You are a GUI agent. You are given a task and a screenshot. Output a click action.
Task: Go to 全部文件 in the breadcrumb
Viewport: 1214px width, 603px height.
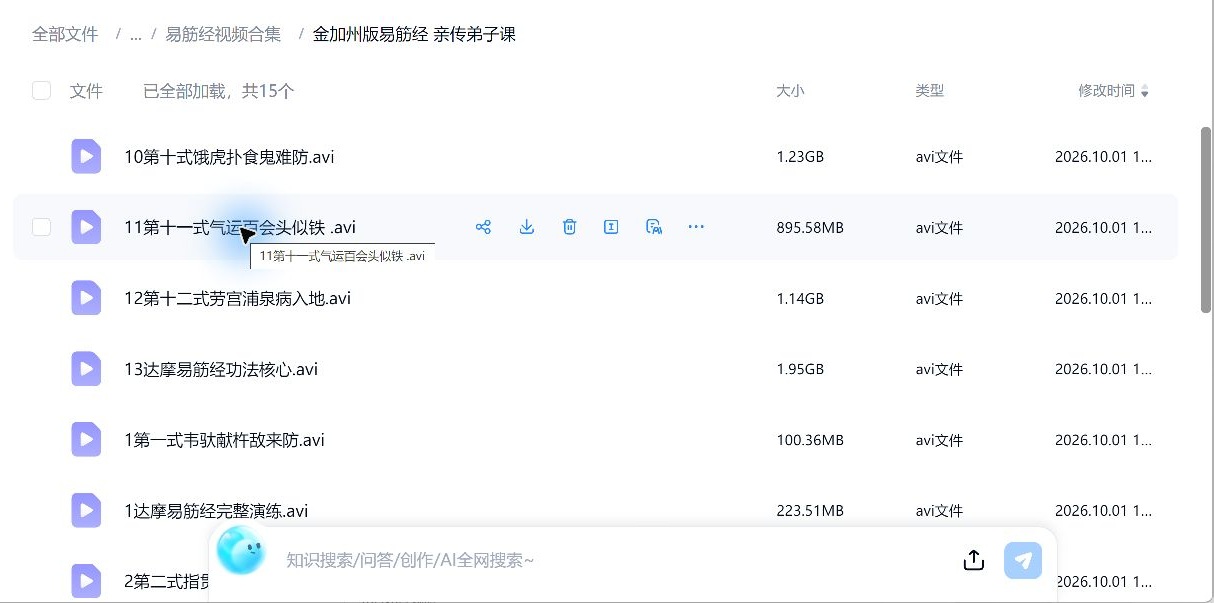coord(65,35)
